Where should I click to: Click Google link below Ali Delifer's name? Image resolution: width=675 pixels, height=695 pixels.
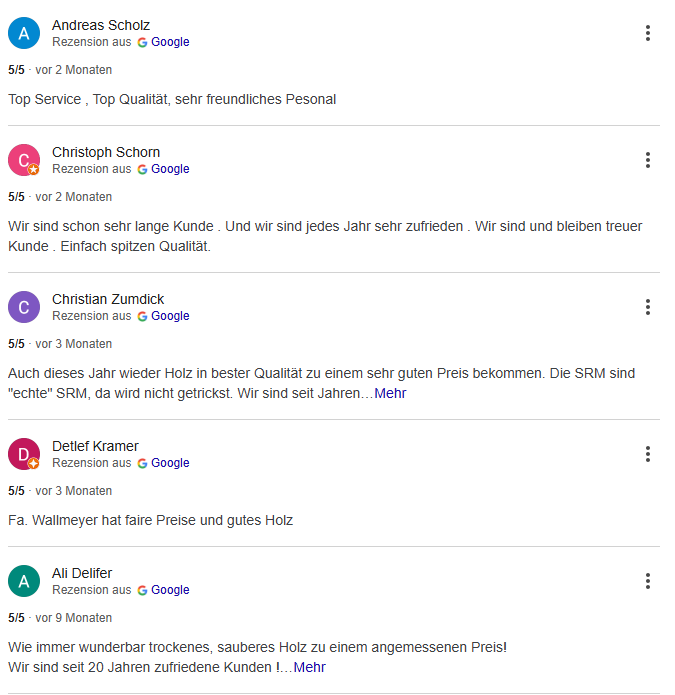click(x=170, y=590)
